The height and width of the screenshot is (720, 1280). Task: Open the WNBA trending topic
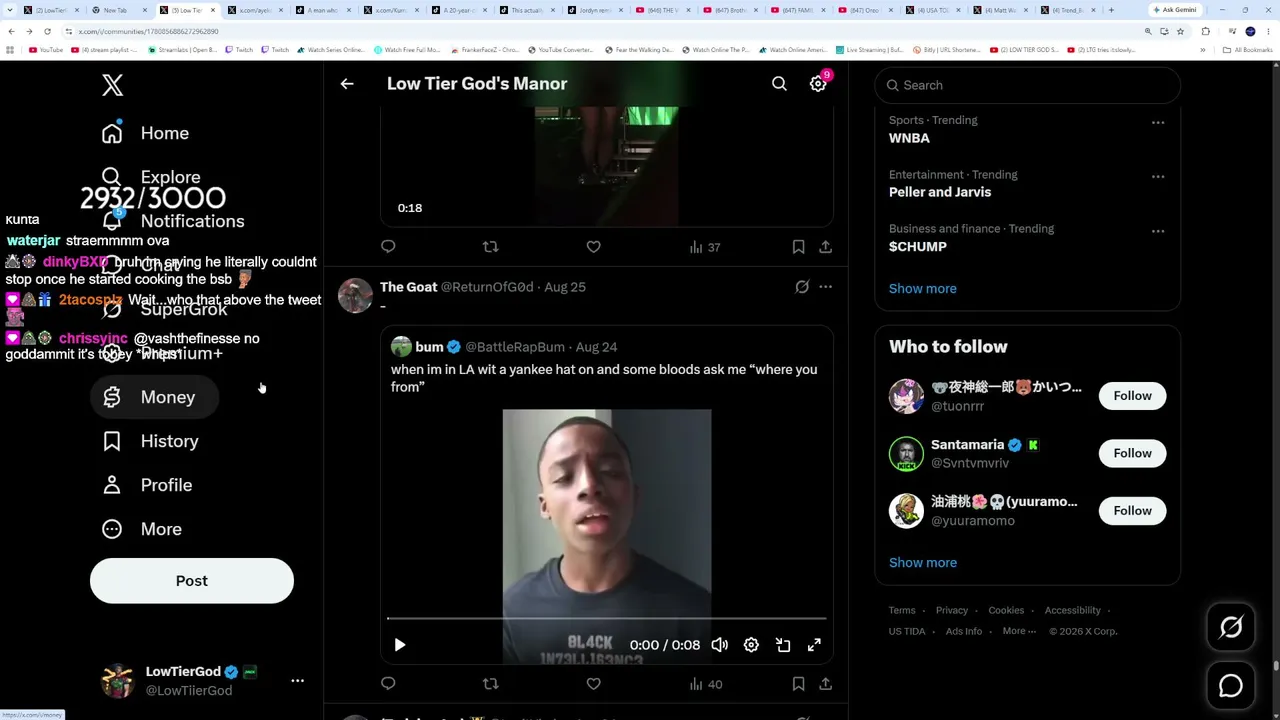coord(909,138)
